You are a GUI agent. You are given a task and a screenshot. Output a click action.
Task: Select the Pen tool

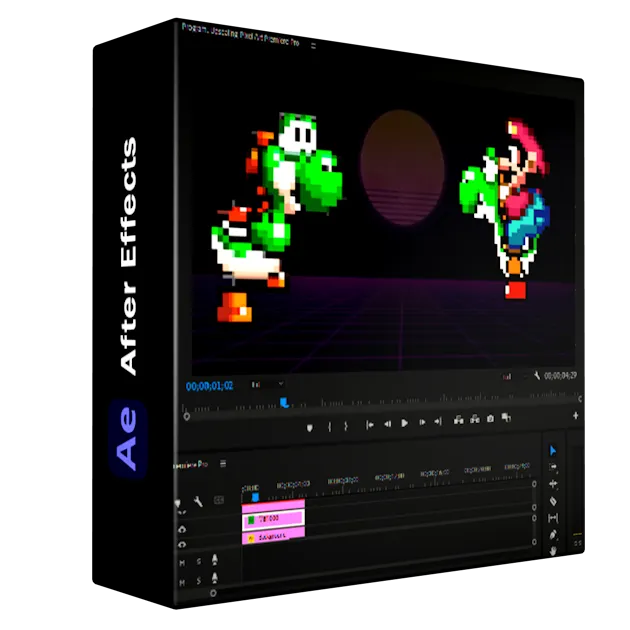553,535
